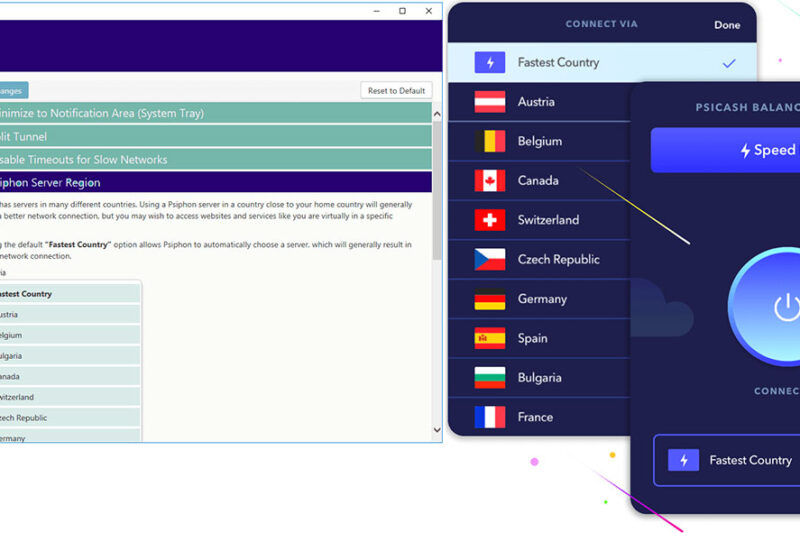The image size is (800, 533).
Task: Click the Austria flag icon
Action: click(x=489, y=101)
